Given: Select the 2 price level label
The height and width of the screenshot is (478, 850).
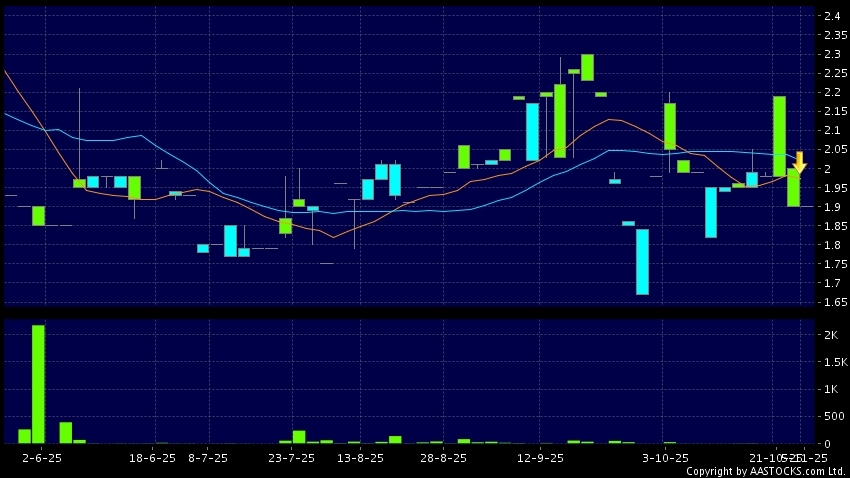Looking at the screenshot, I should coord(827,169).
